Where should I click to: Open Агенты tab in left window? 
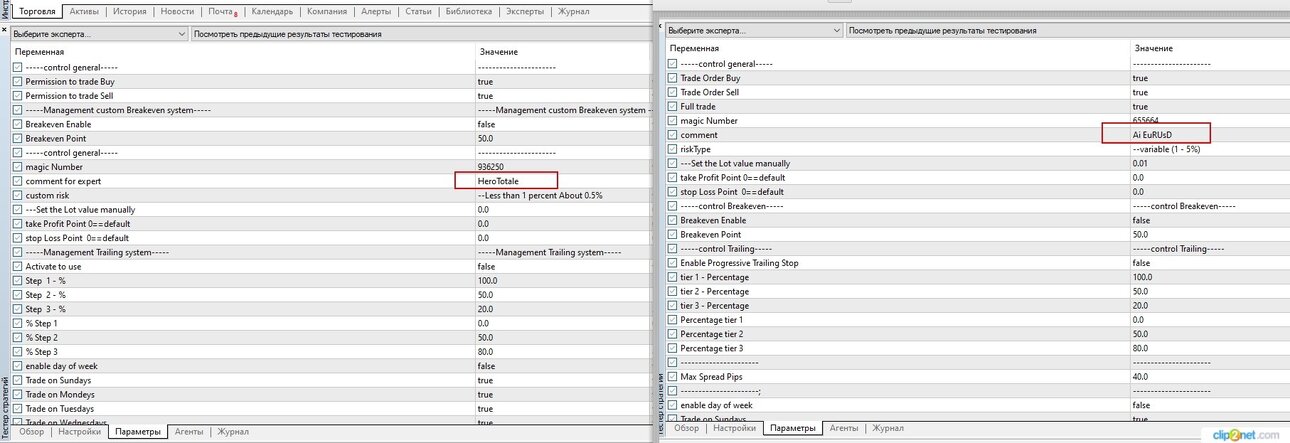pos(187,432)
